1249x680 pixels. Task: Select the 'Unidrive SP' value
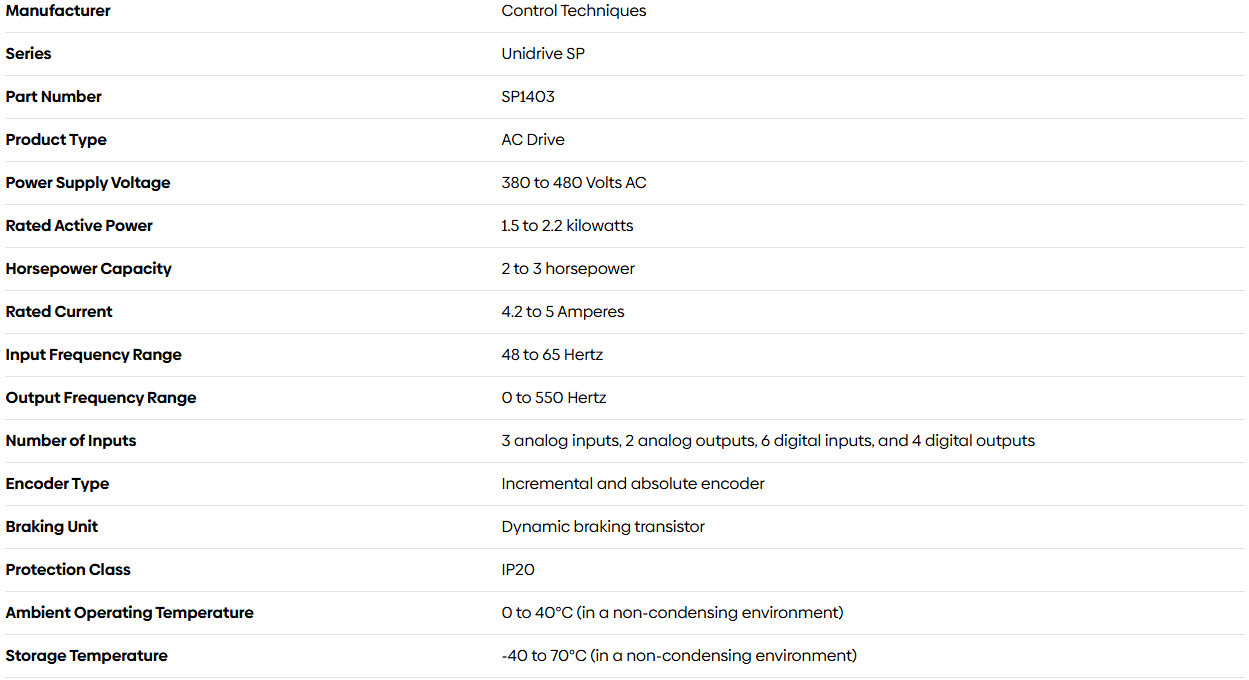[x=543, y=54]
